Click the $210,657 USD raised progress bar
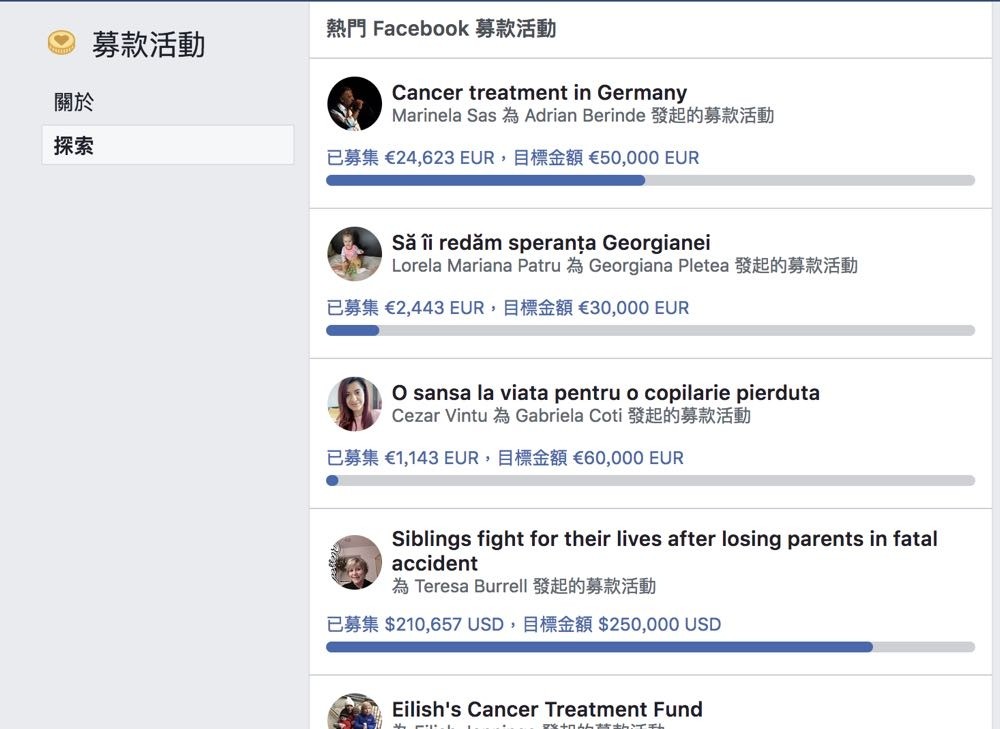 click(x=650, y=647)
